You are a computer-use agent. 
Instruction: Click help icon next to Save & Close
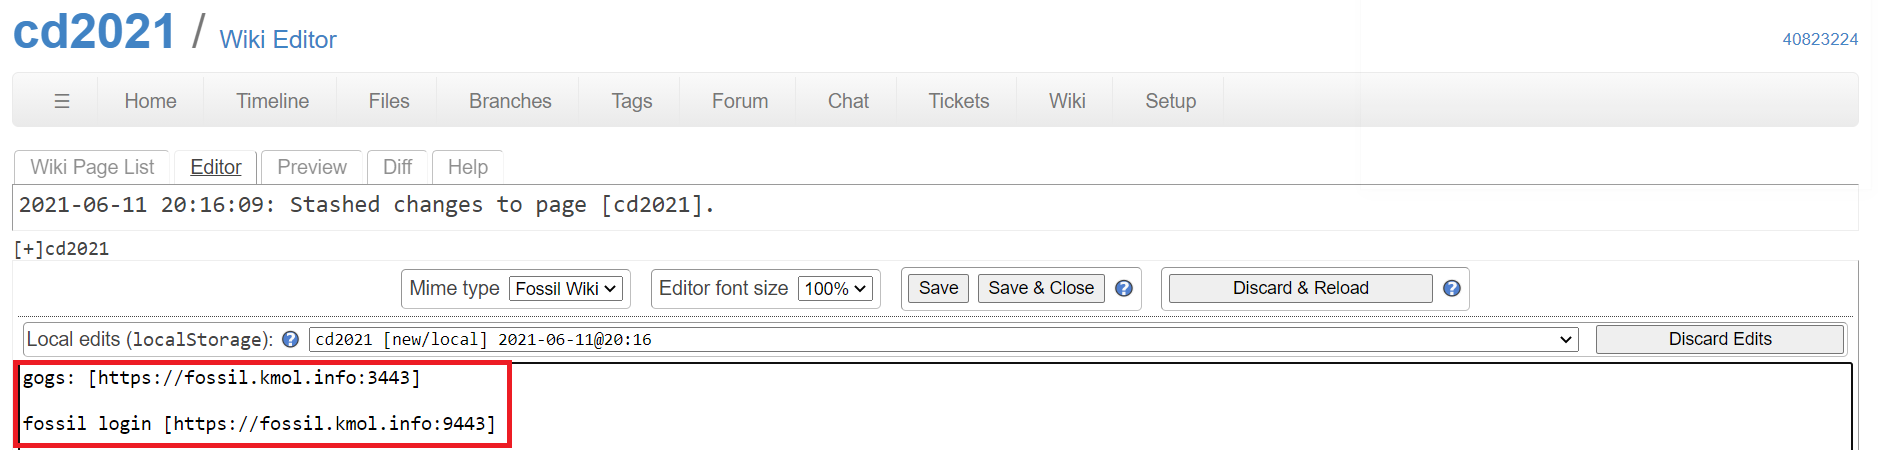click(x=1124, y=289)
